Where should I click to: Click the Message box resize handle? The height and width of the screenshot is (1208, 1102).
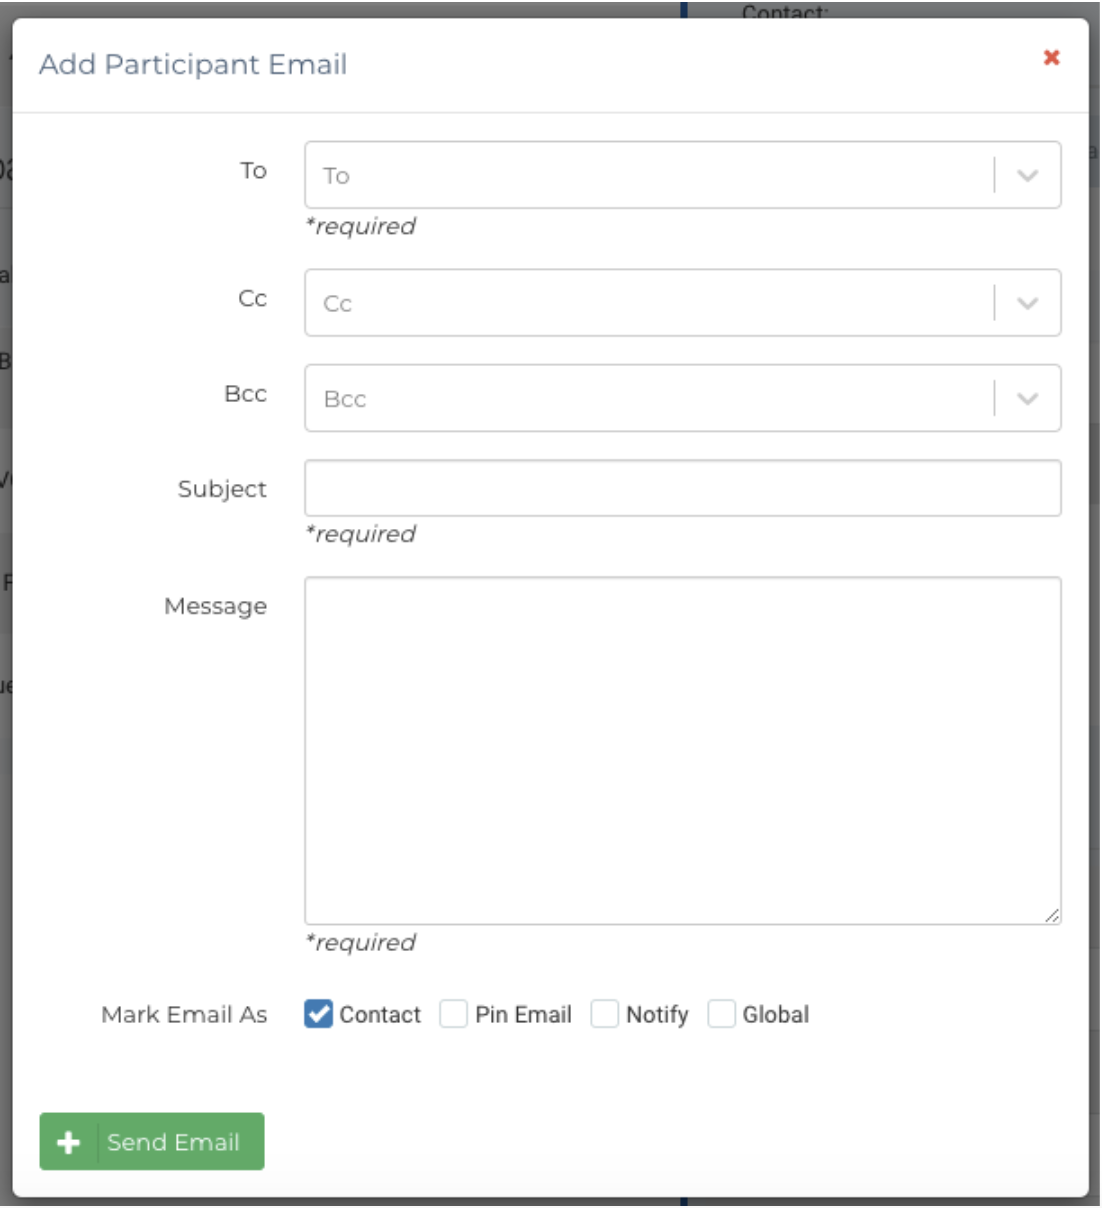(1052, 915)
